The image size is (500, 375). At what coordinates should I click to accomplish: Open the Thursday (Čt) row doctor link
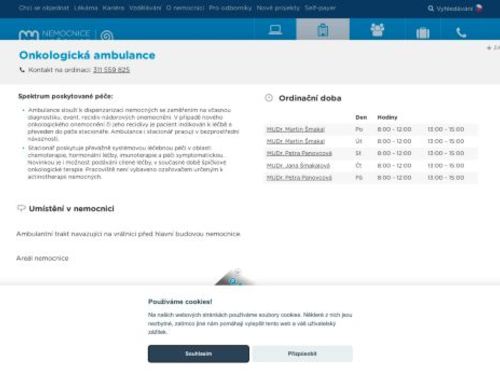pos(298,166)
